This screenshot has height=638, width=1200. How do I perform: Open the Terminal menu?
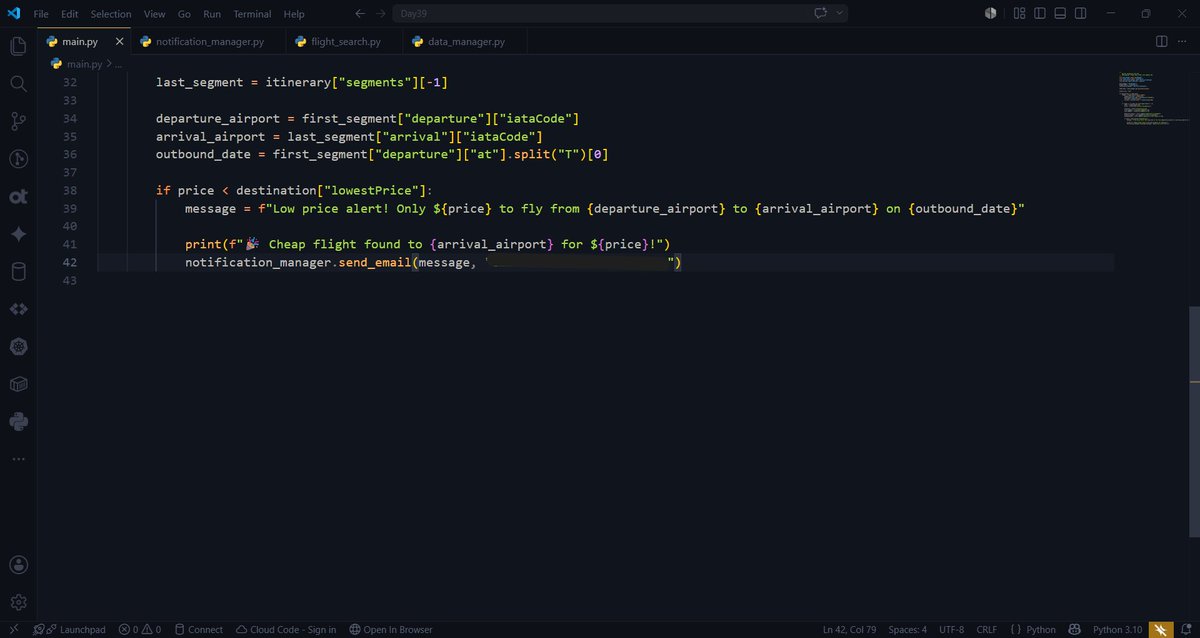point(252,14)
